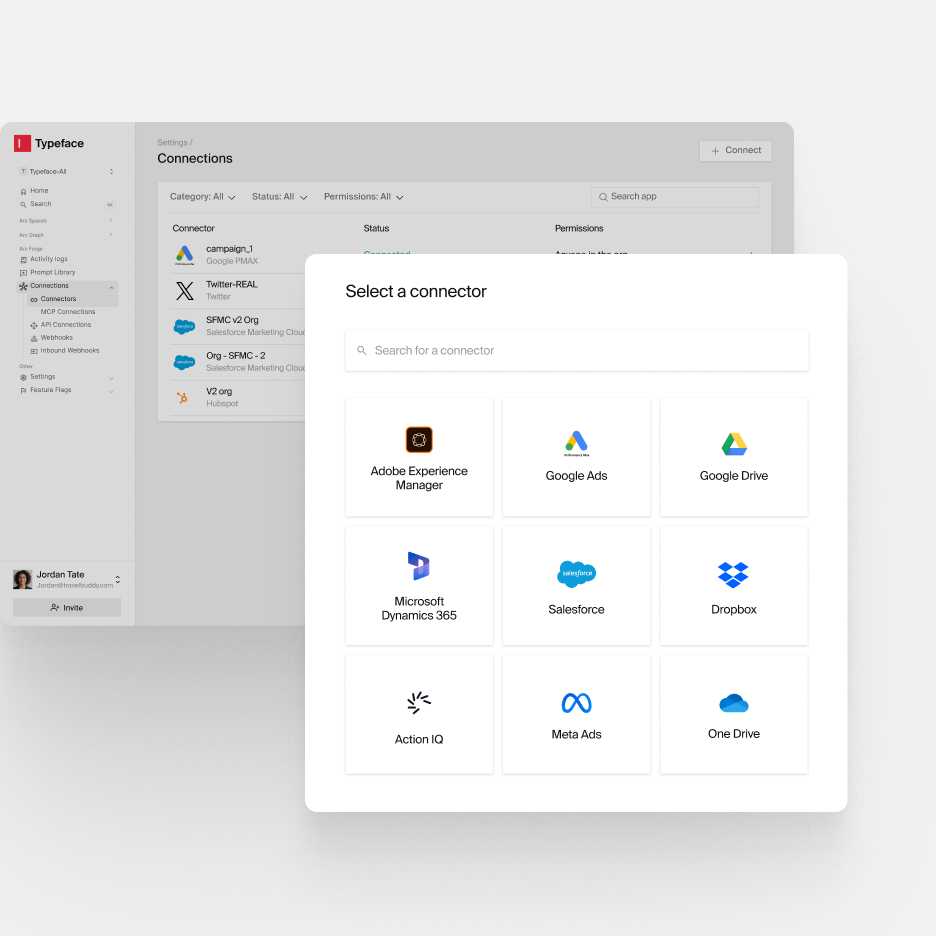
Task: Click the Hubspot icon for V2 org
Action: 183,398
